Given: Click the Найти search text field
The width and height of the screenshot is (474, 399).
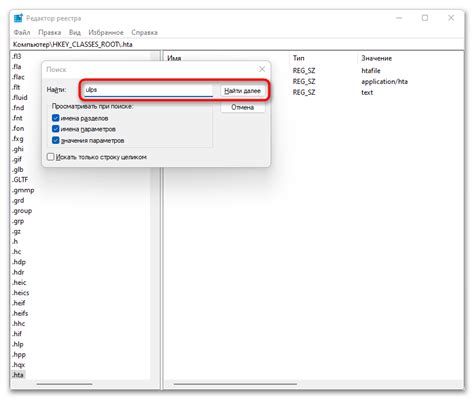Looking at the screenshot, I should (148, 90).
